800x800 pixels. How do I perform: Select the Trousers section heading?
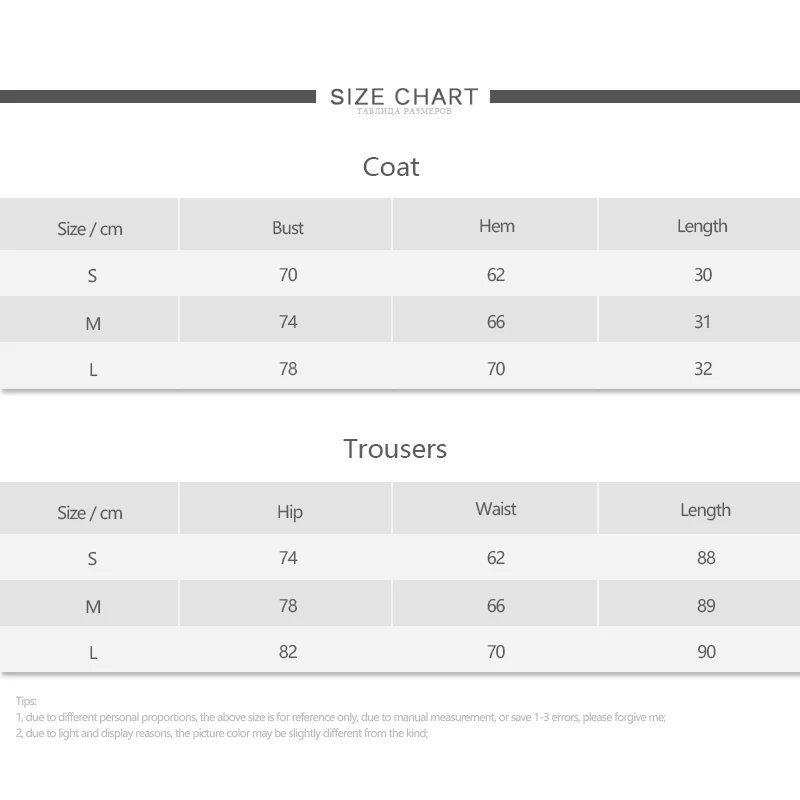[395, 449]
